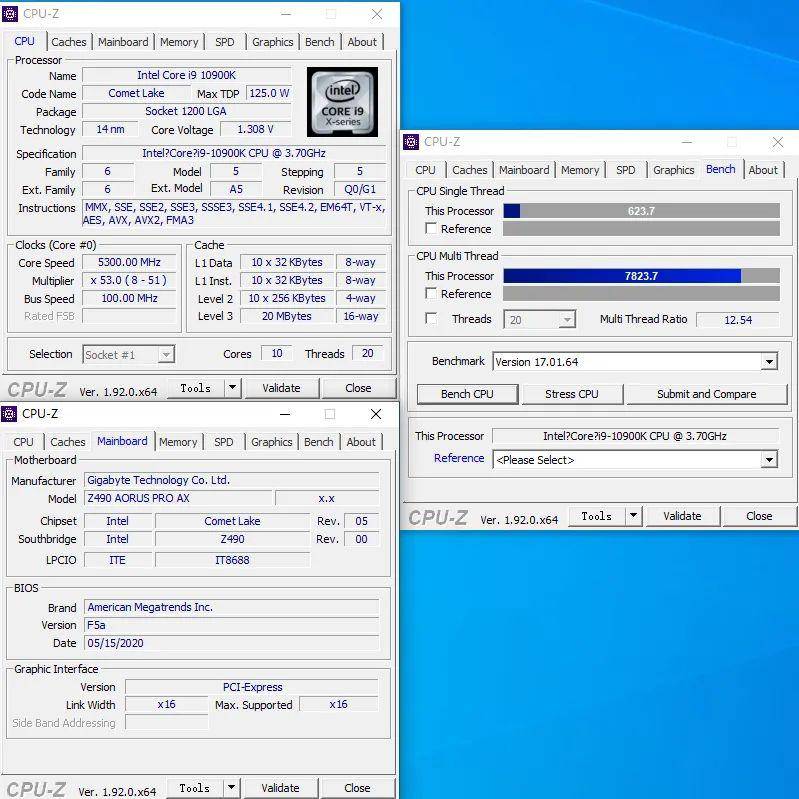
Task: Close the CPU-Z Bench window with the X
Action: pos(777,143)
